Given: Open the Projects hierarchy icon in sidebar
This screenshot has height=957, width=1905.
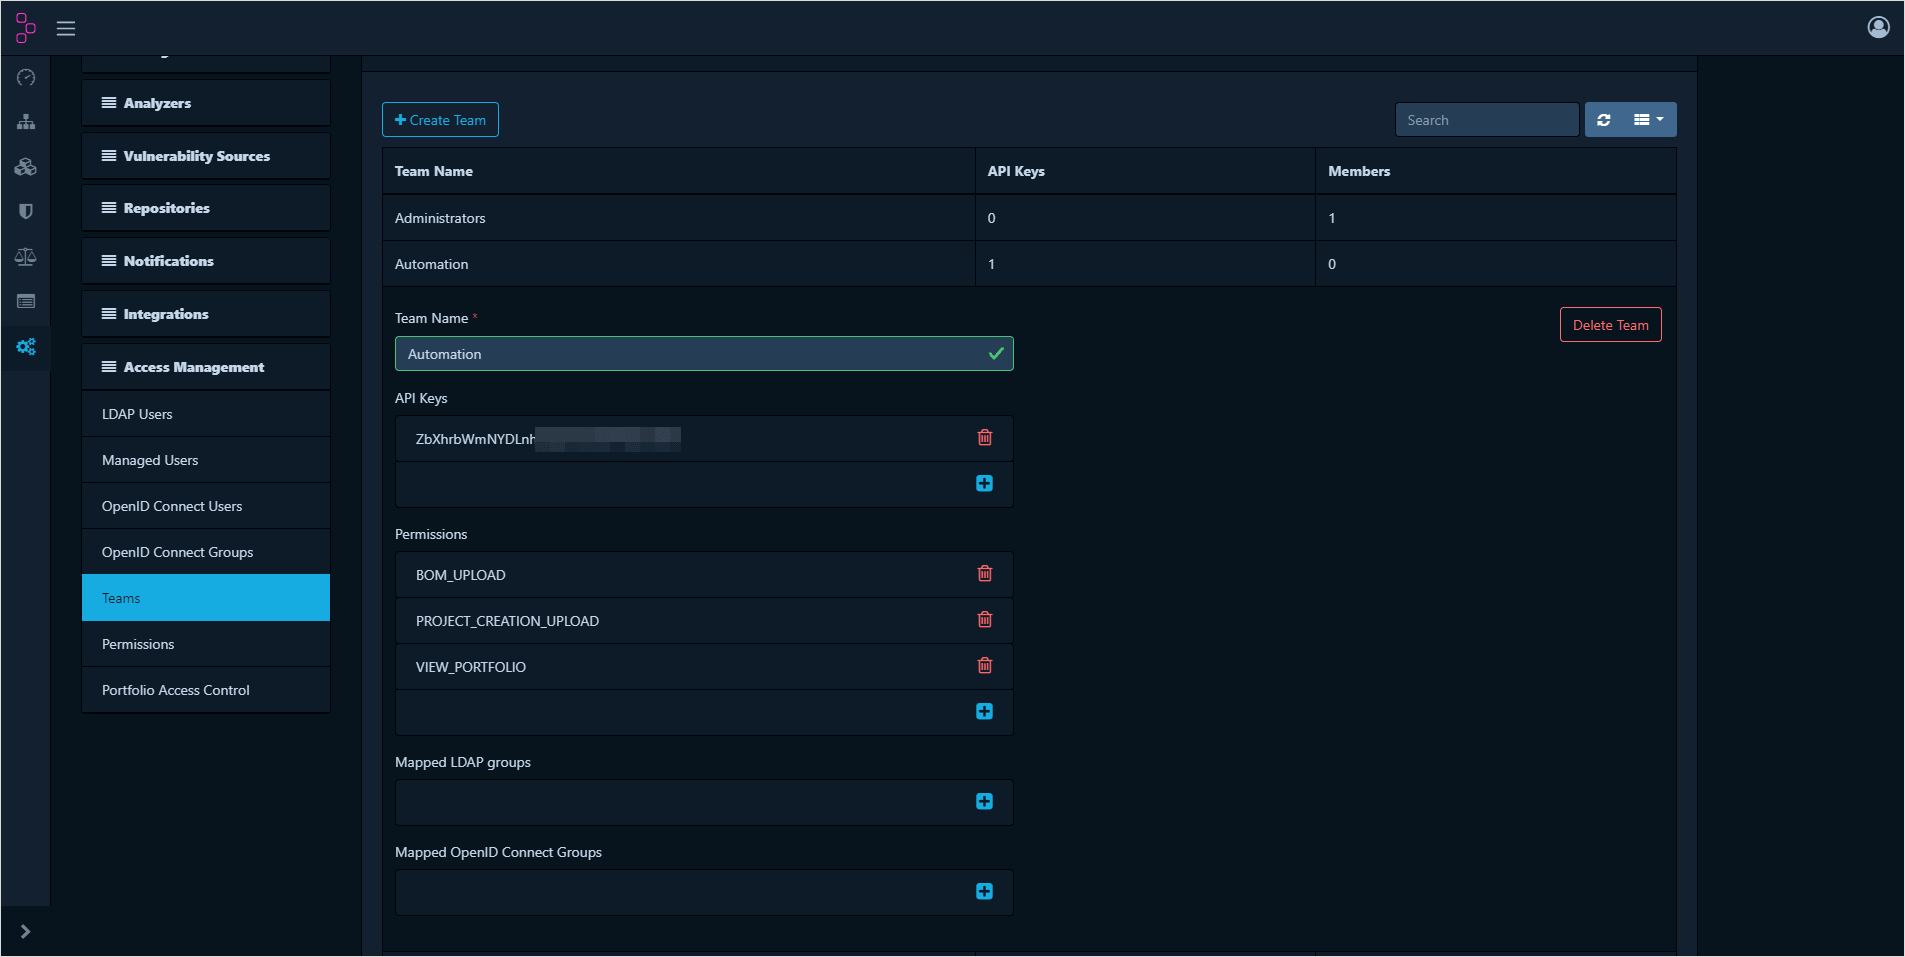Looking at the screenshot, I should (x=26, y=122).
